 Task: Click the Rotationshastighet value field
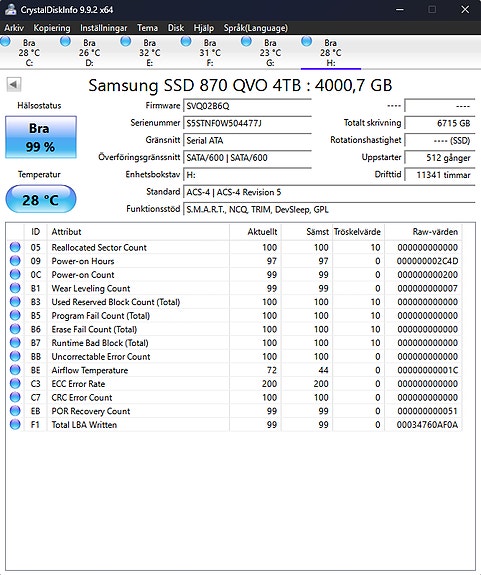(x=440, y=140)
